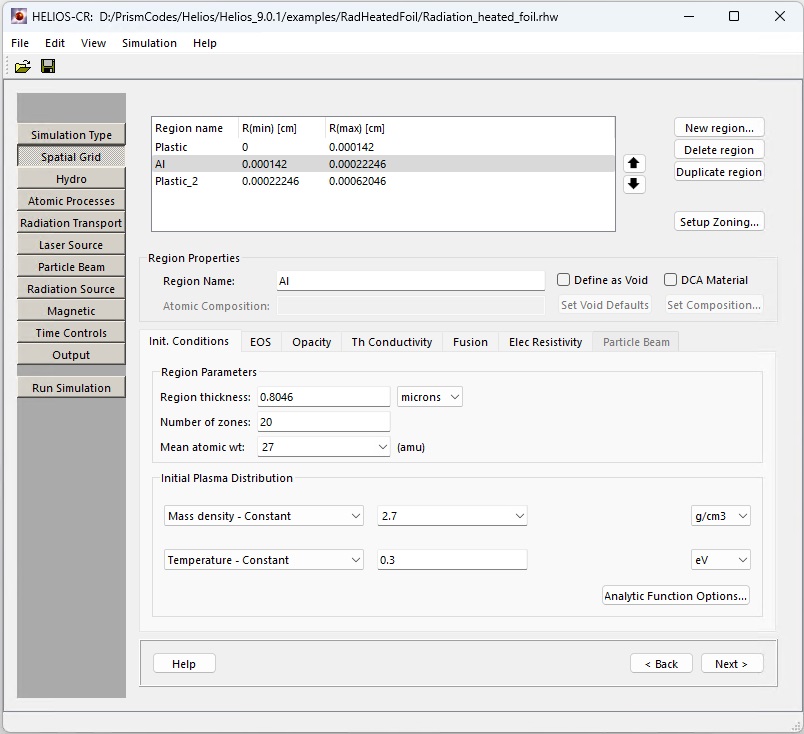The image size is (804, 734).
Task: Open the Simulation menu
Action: [x=149, y=43]
